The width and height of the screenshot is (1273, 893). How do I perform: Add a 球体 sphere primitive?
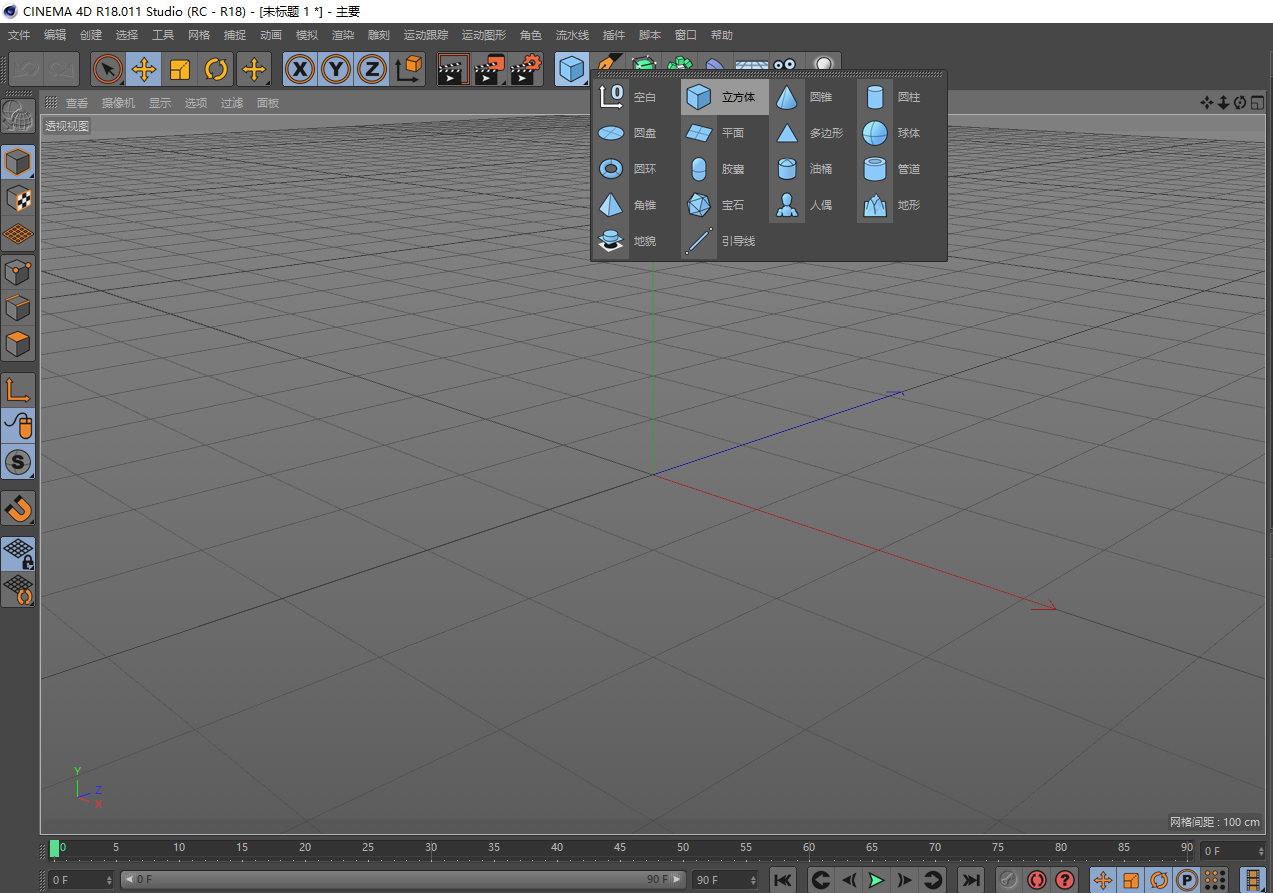[x=900, y=133]
